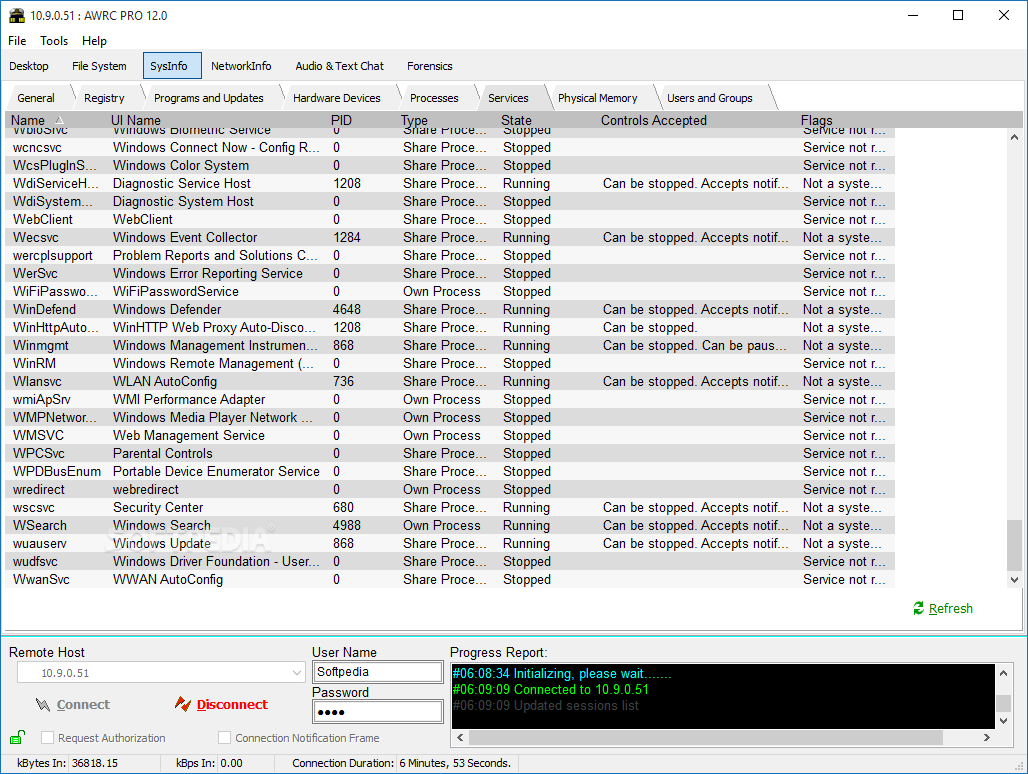Select the WerSvc service row
The image size is (1028, 774).
(450, 273)
